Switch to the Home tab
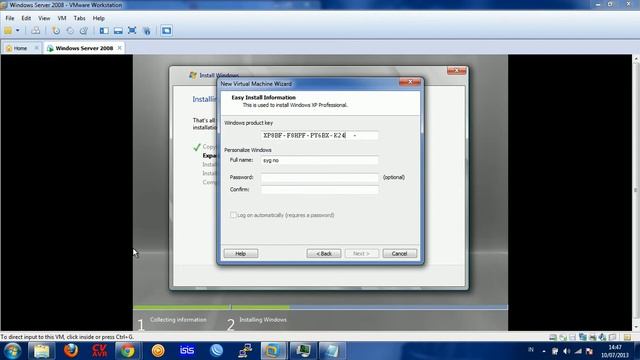 (20, 48)
